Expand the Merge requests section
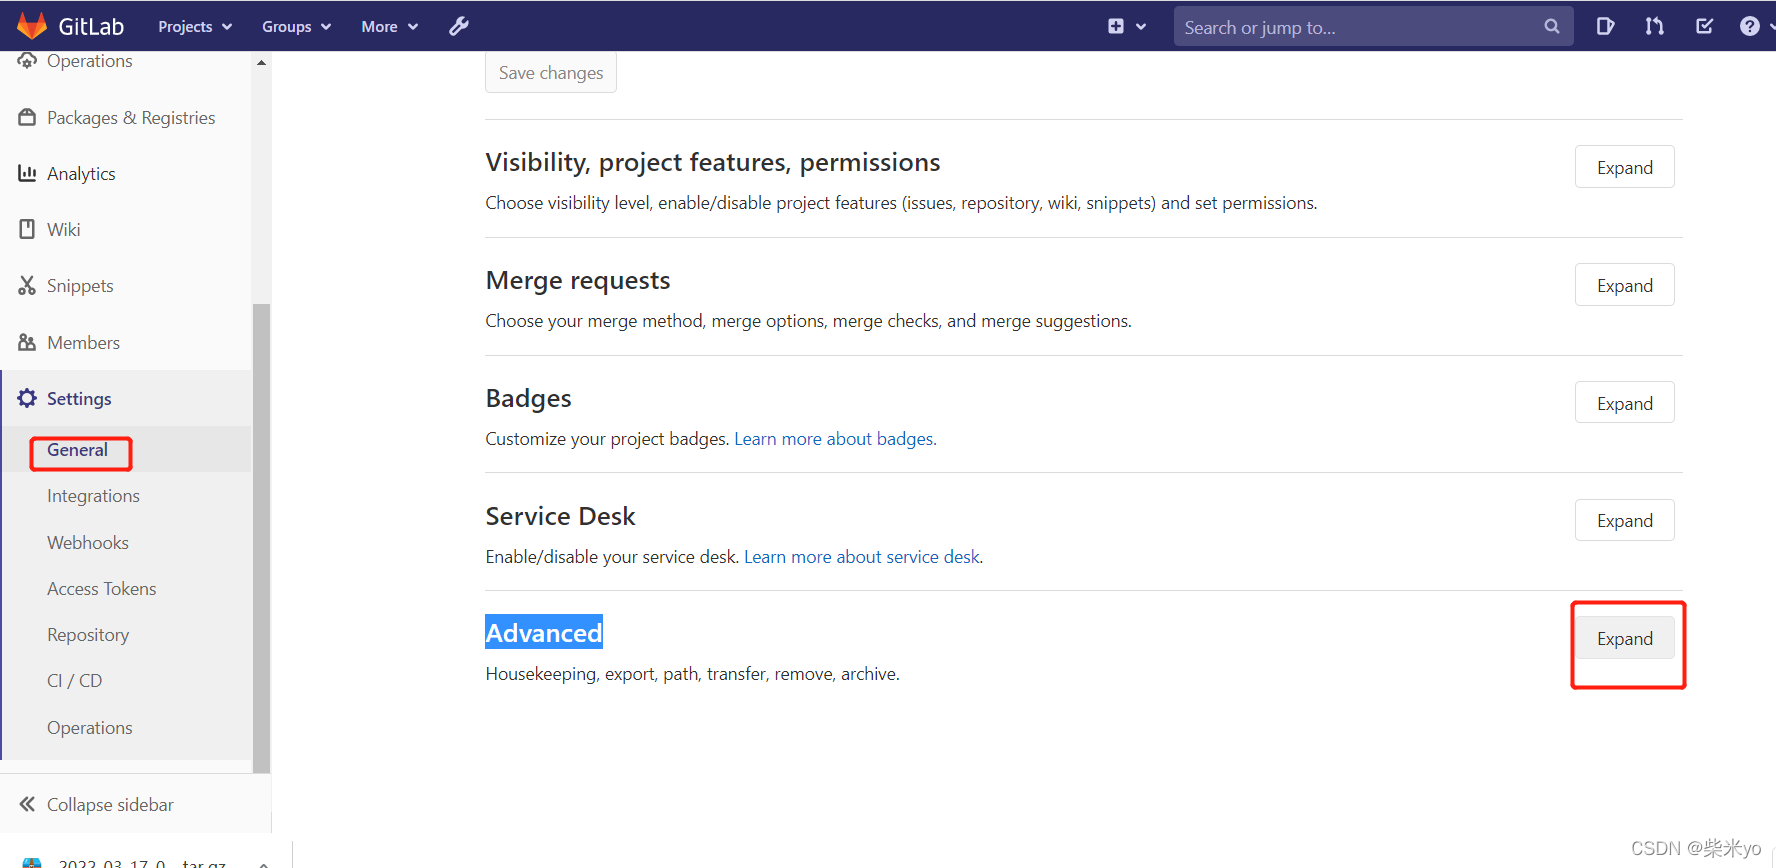 tap(1624, 285)
